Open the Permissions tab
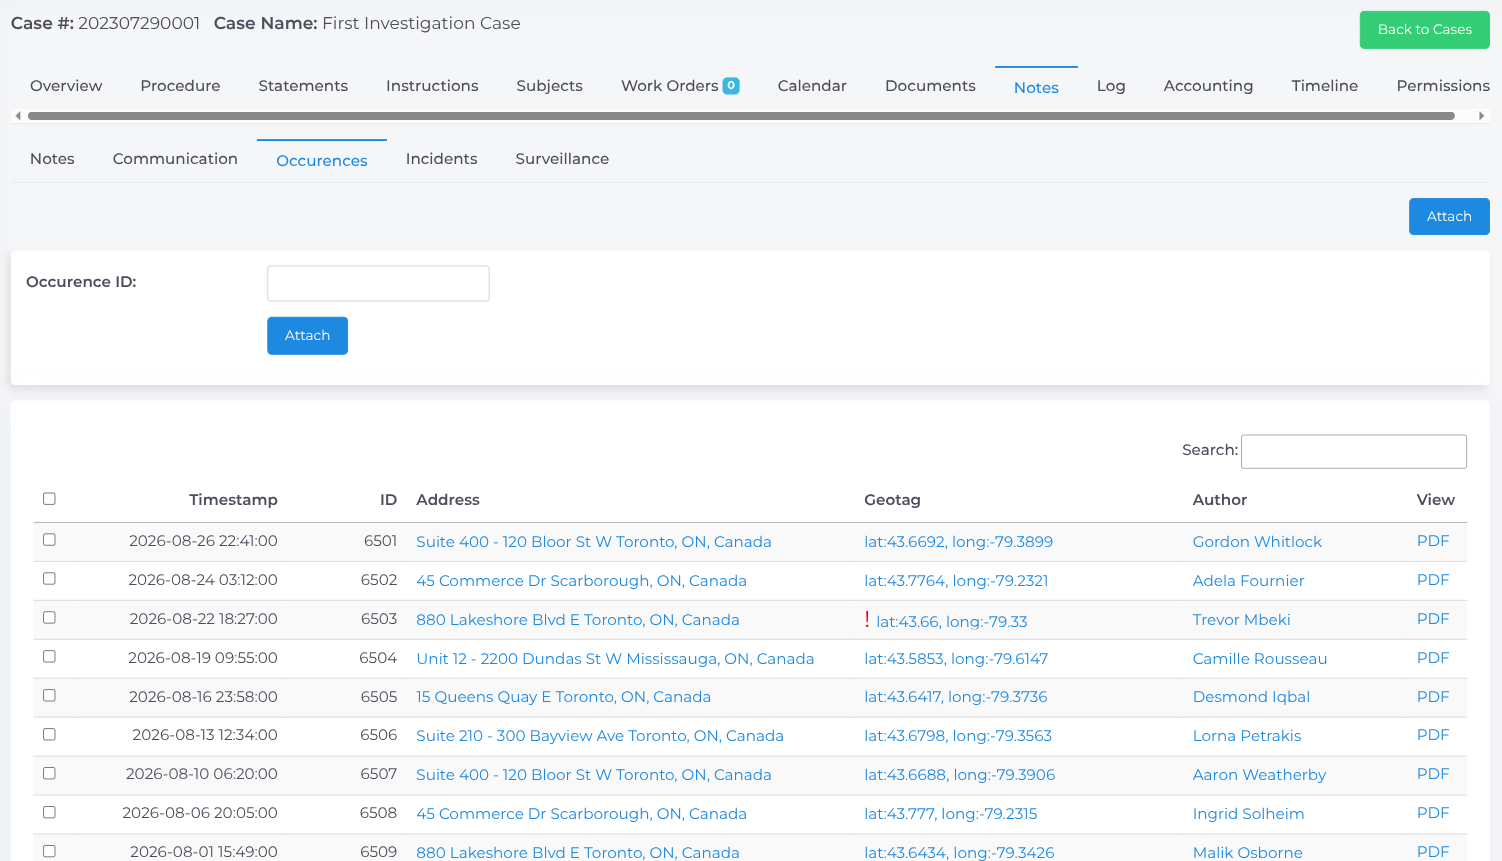Viewport: 1502px width, 861px height. [x=1442, y=86]
